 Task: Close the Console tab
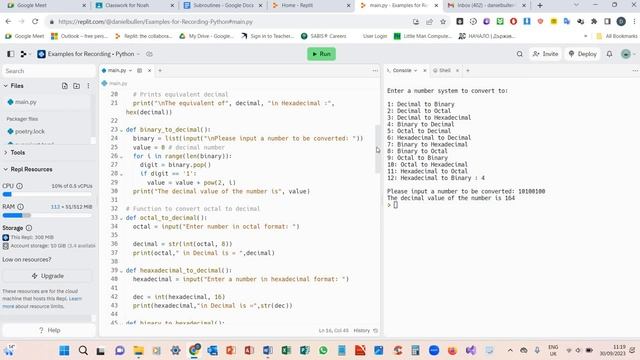point(424,71)
